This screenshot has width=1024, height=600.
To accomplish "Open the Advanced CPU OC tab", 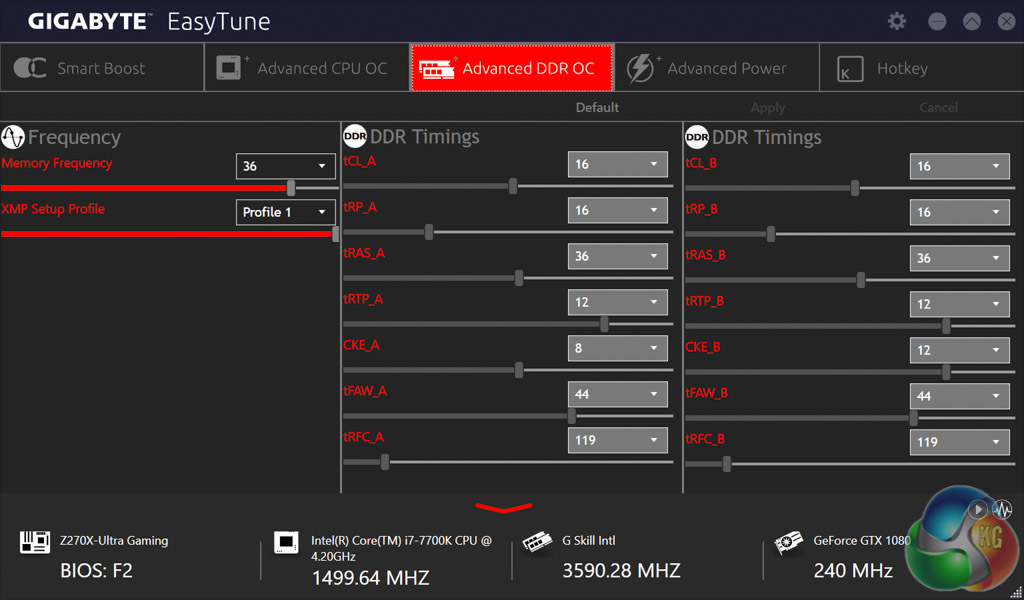I will (x=307, y=67).
